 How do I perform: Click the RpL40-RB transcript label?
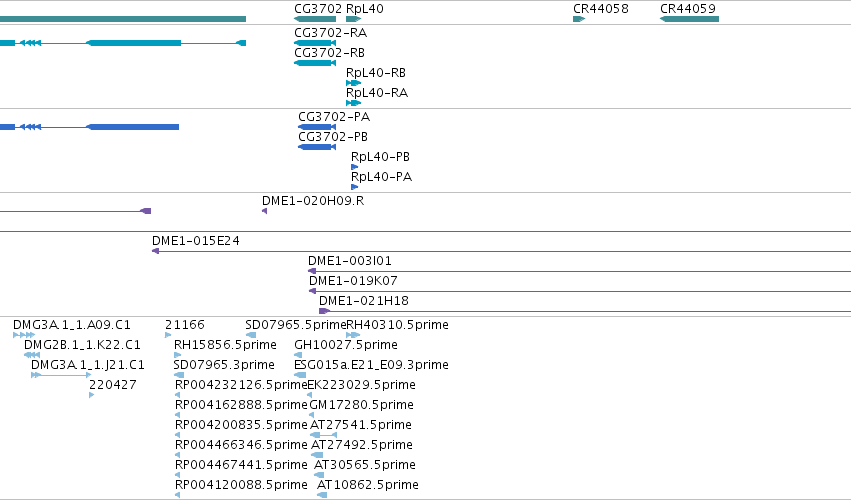376,73
